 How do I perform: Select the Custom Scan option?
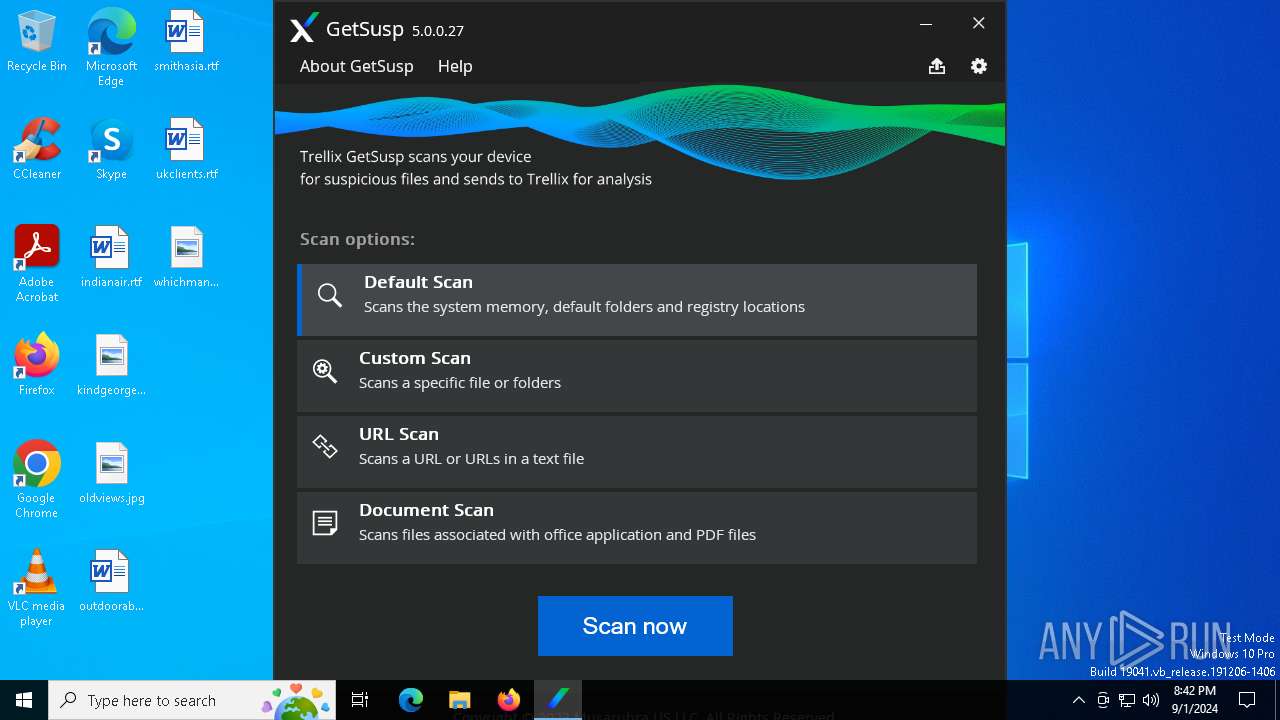click(637, 375)
